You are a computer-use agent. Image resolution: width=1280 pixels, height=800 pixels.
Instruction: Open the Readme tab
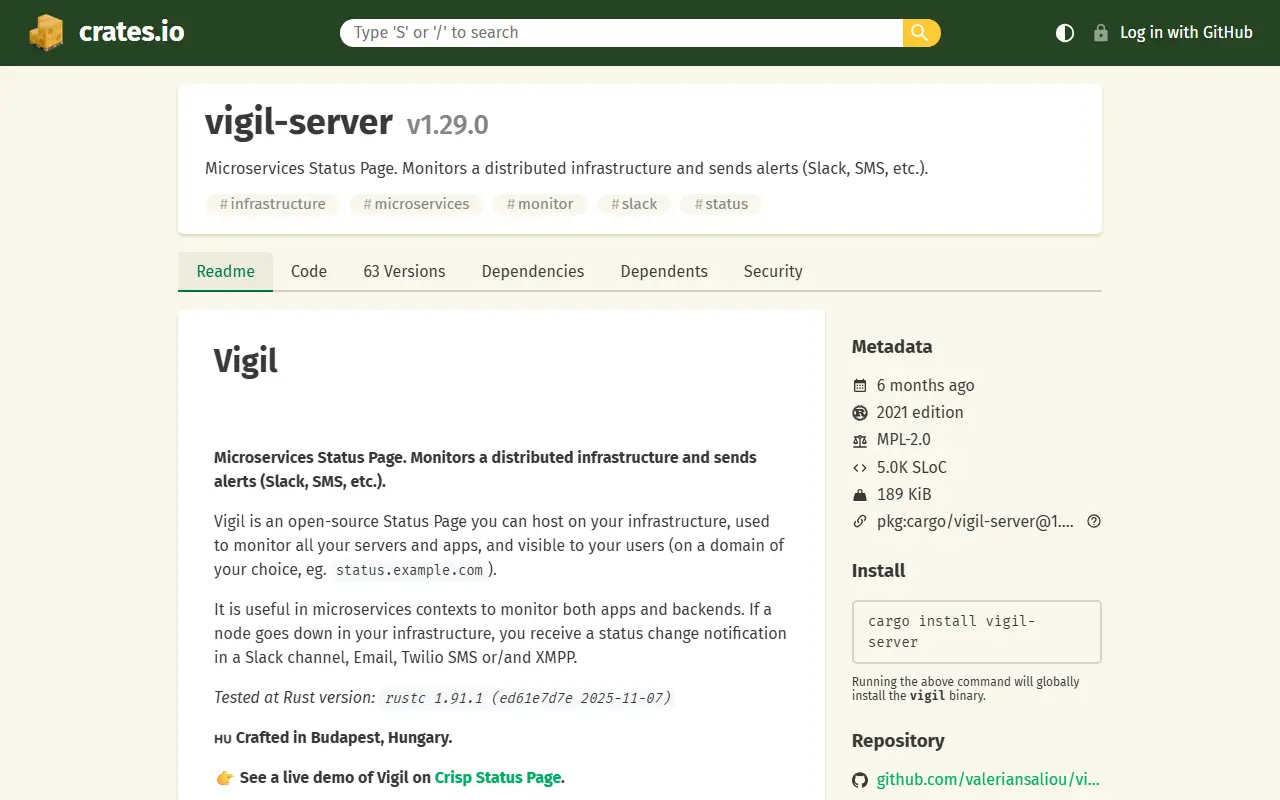click(x=226, y=271)
